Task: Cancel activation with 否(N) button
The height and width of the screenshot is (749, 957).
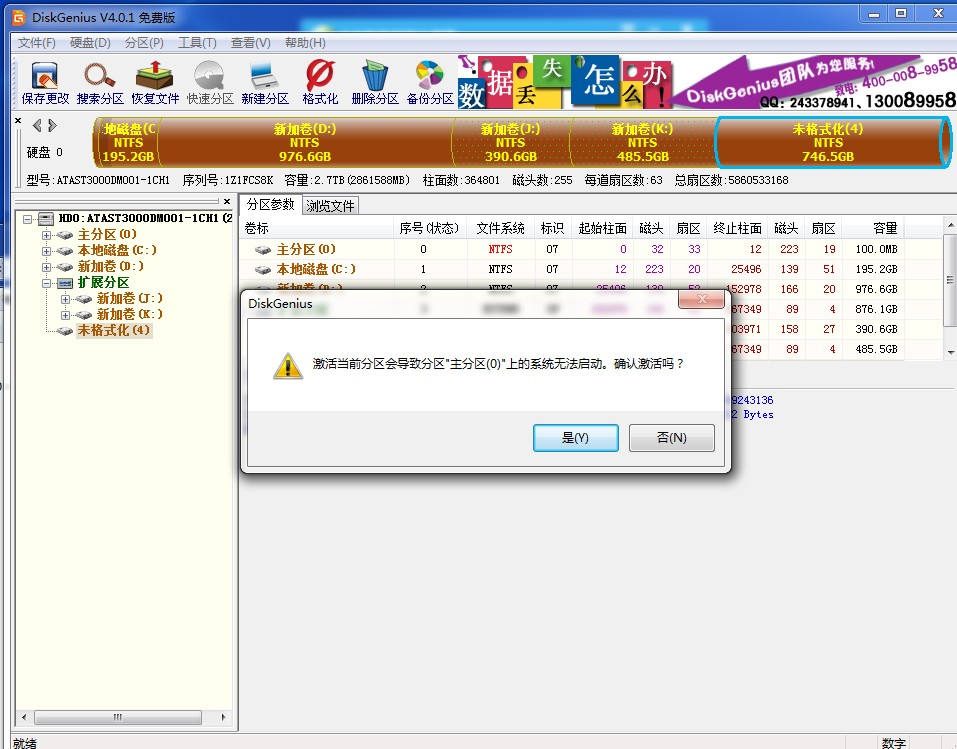Action: [x=671, y=438]
